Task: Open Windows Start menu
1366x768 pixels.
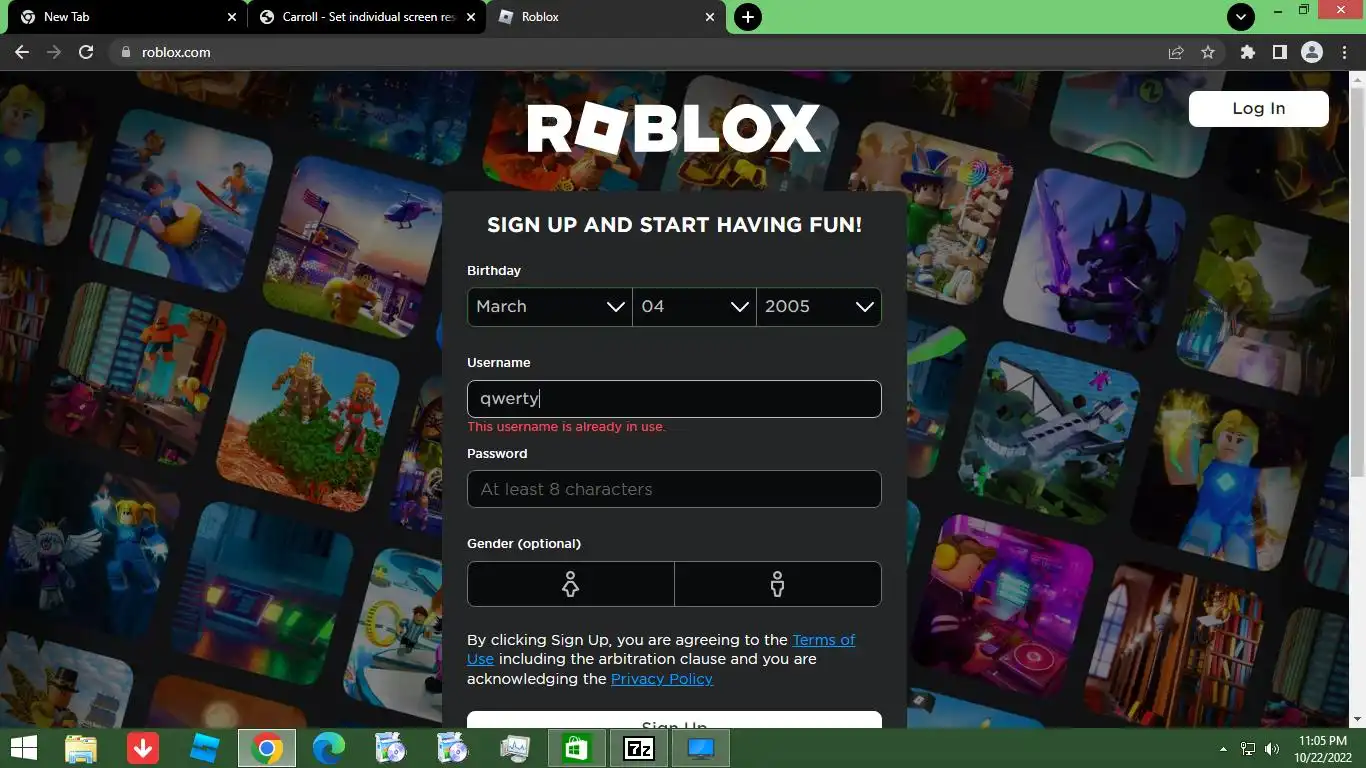Action: pyautogui.click(x=24, y=748)
